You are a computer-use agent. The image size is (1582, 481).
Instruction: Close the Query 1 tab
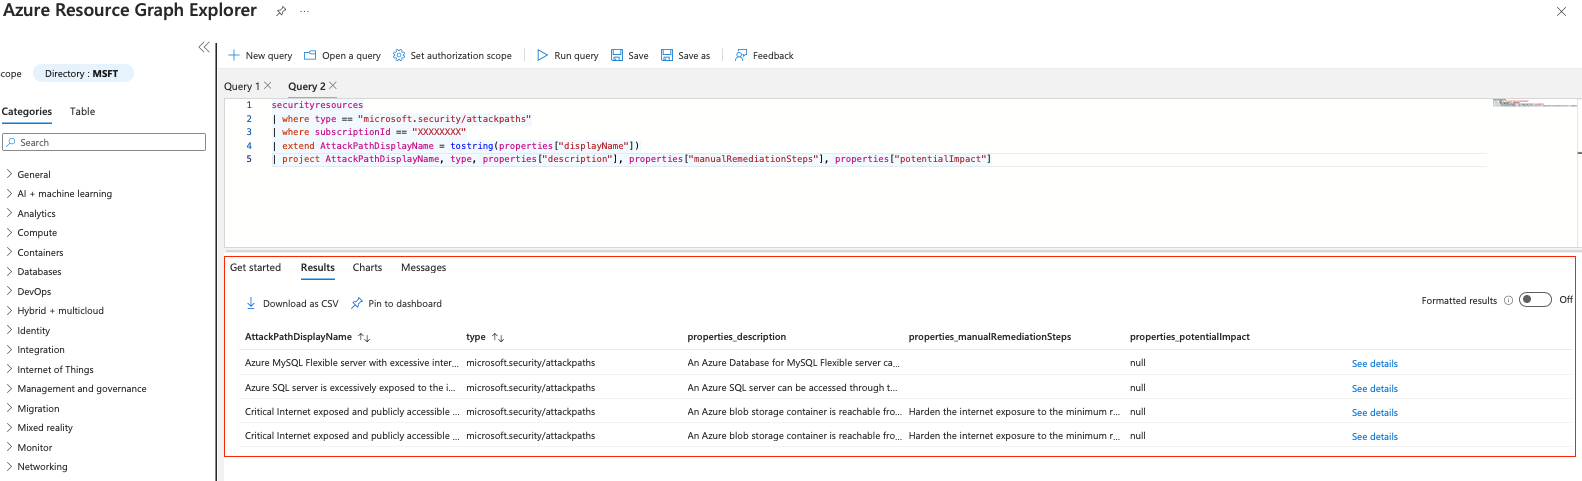click(267, 86)
